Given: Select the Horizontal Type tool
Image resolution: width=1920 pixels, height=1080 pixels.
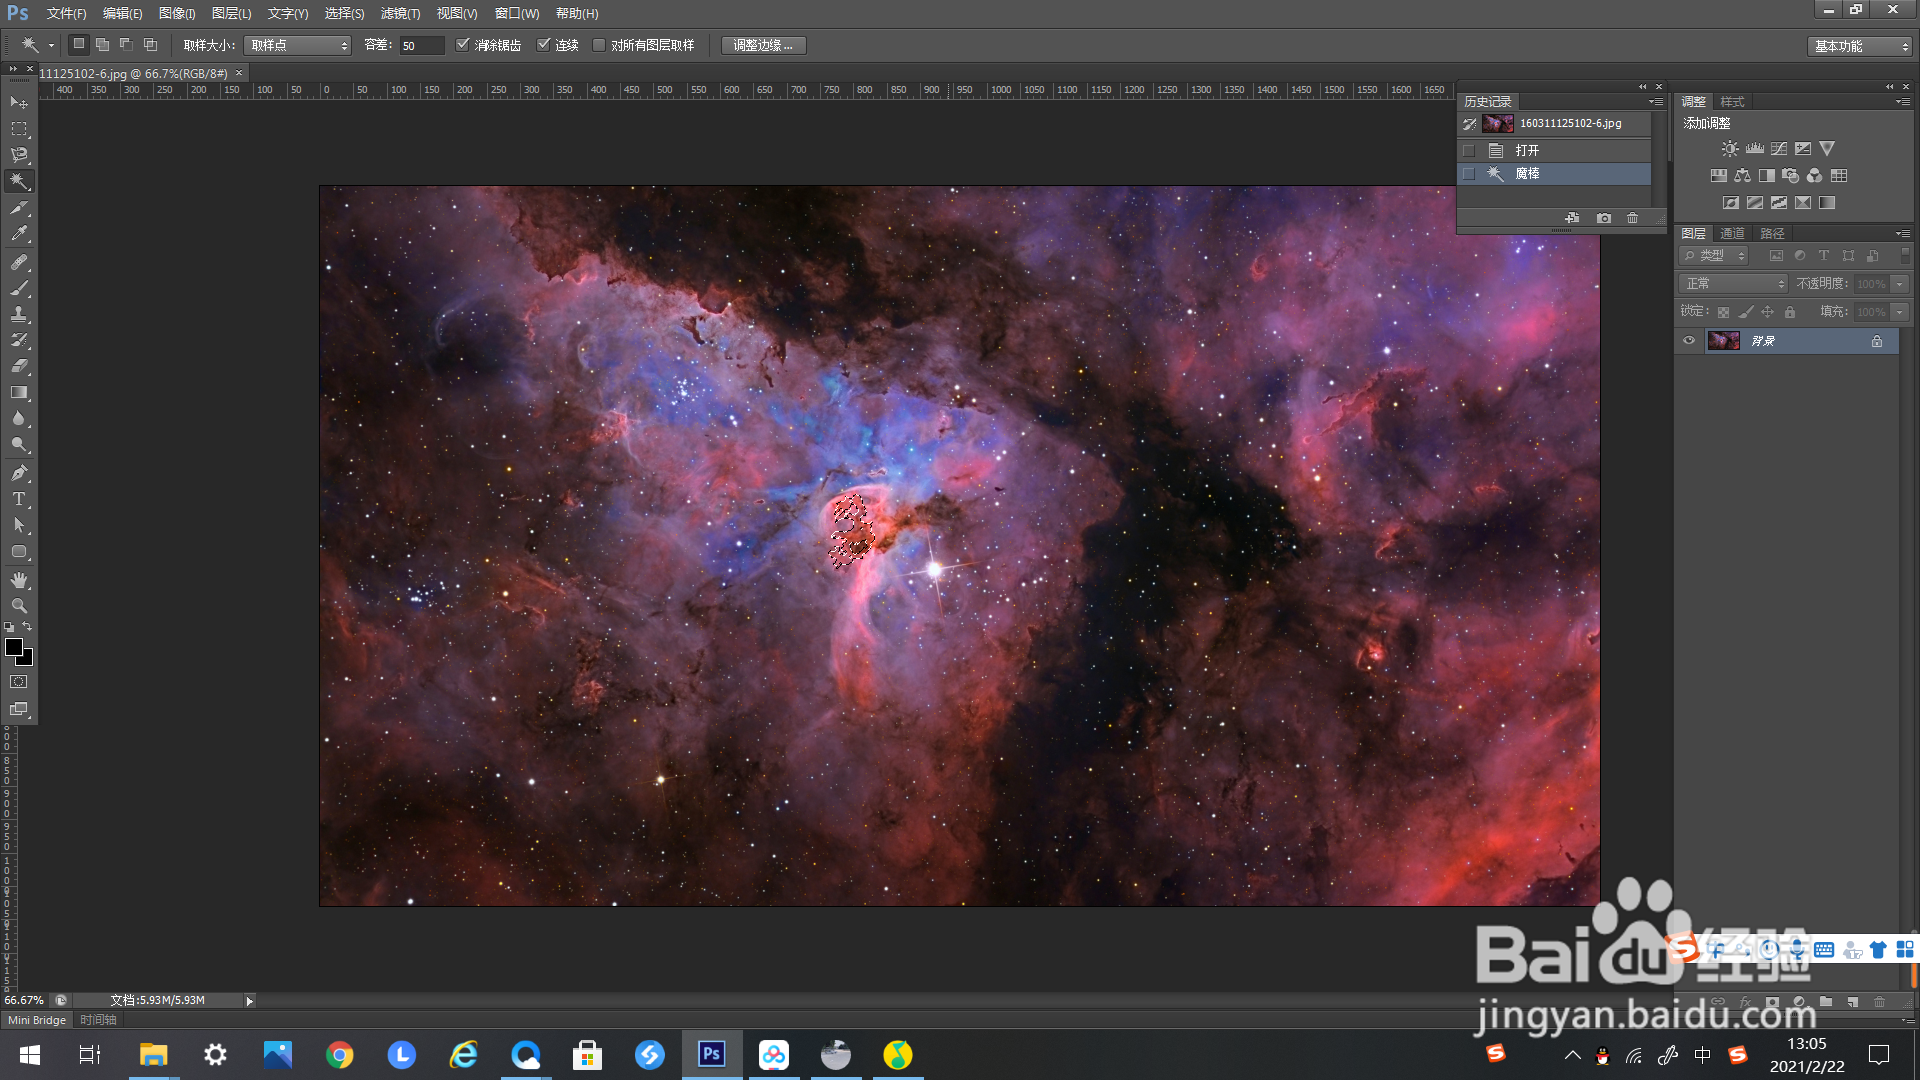Looking at the screenshot, I should [x=19, y=499].
